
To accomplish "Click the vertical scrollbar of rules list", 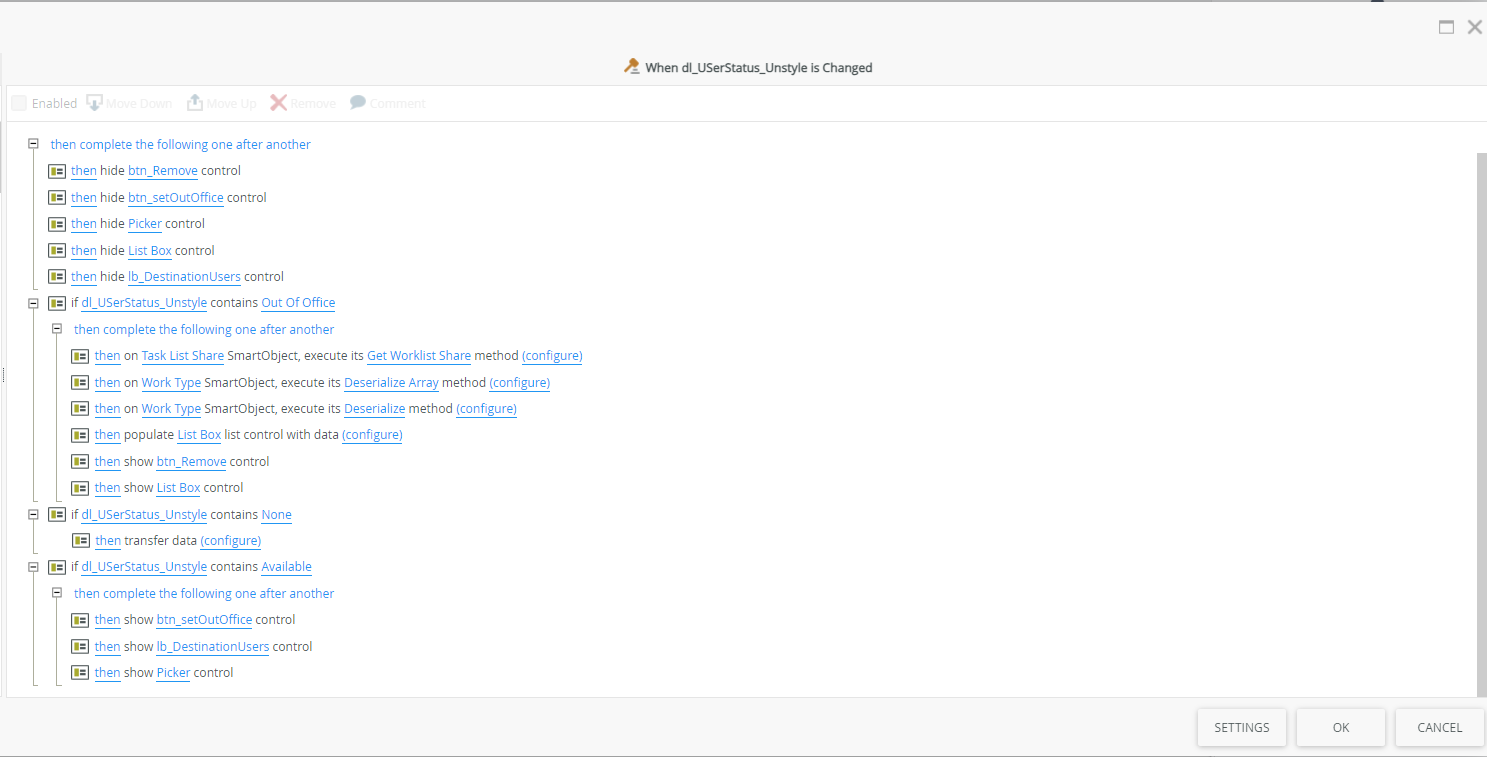I will 1480,420.
